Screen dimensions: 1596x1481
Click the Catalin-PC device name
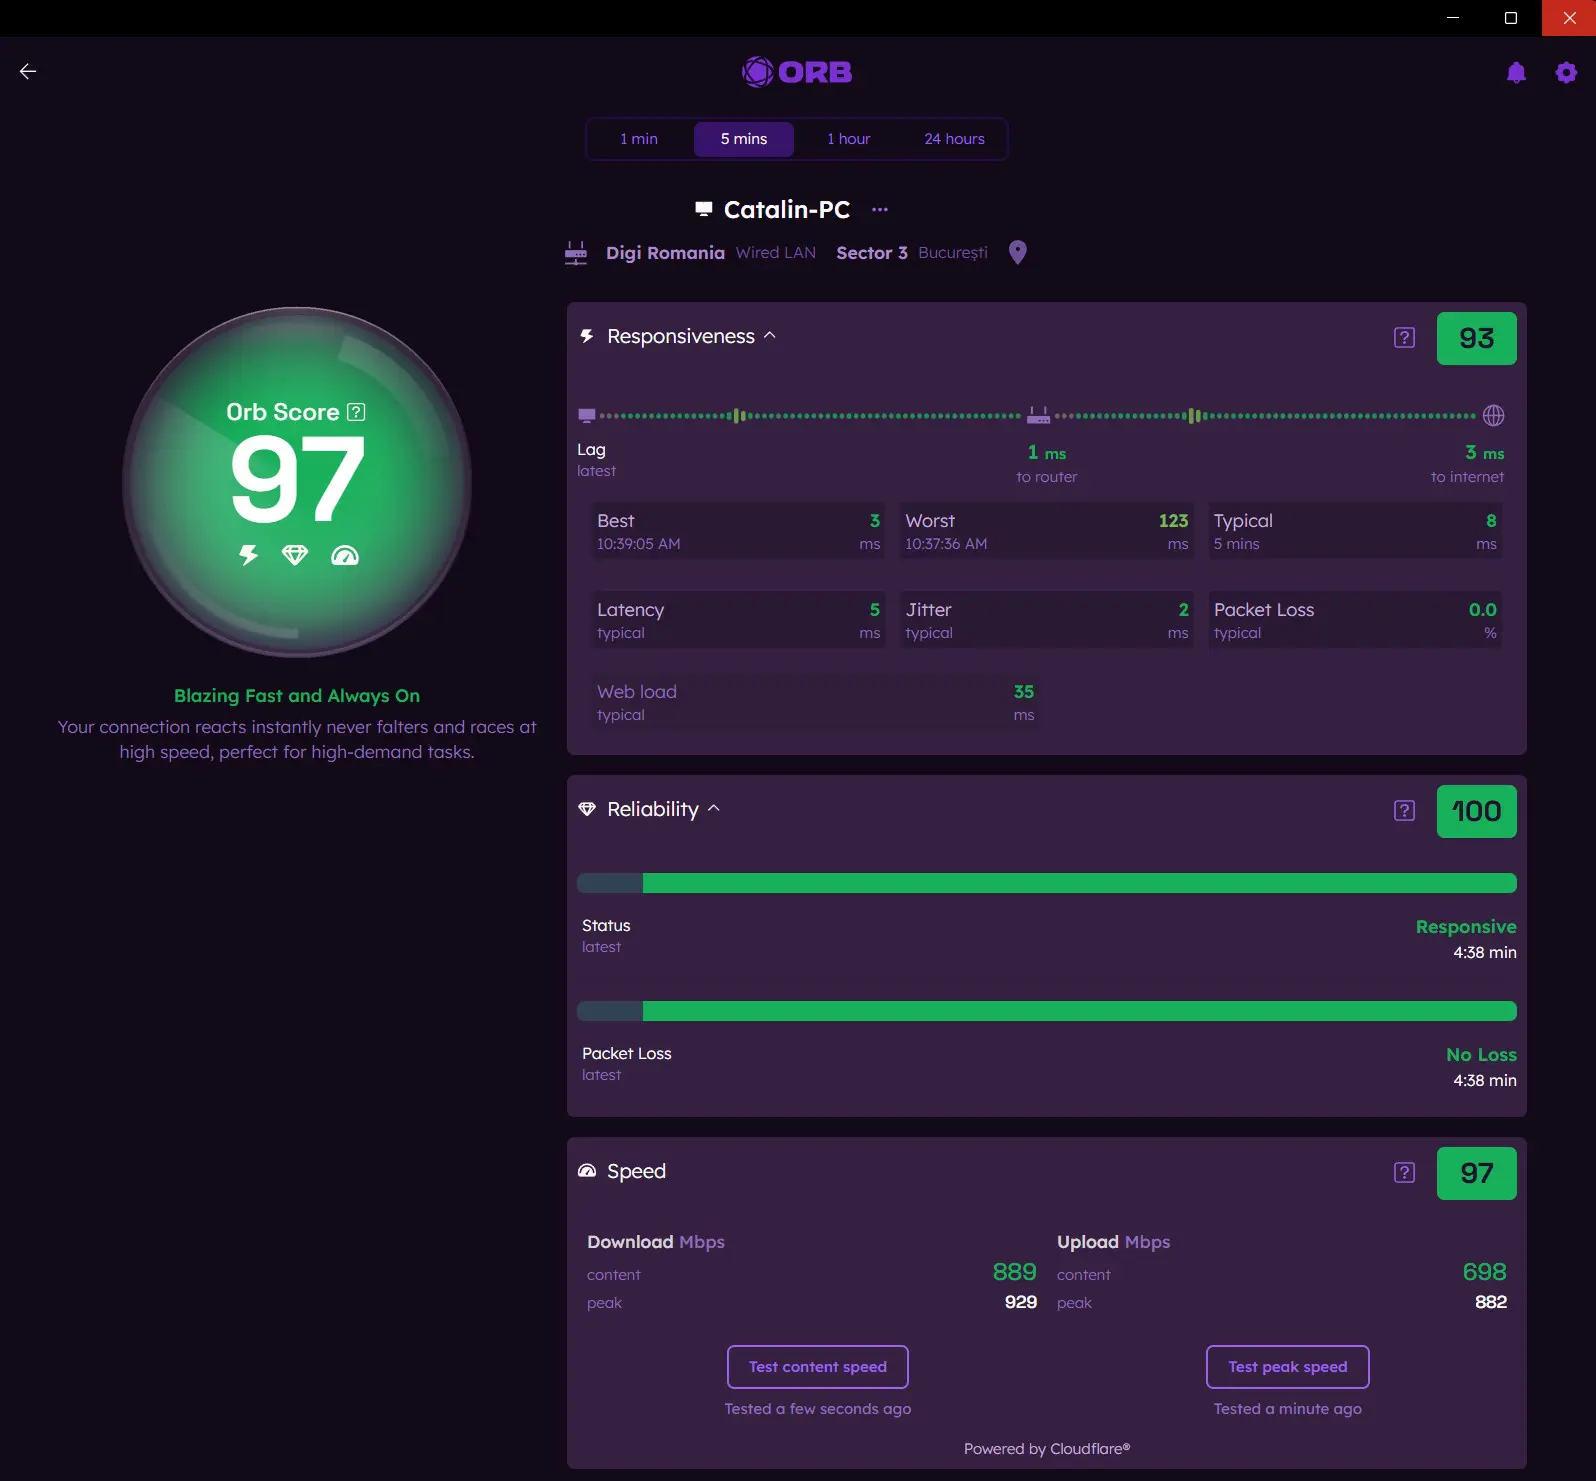[787, 210]
